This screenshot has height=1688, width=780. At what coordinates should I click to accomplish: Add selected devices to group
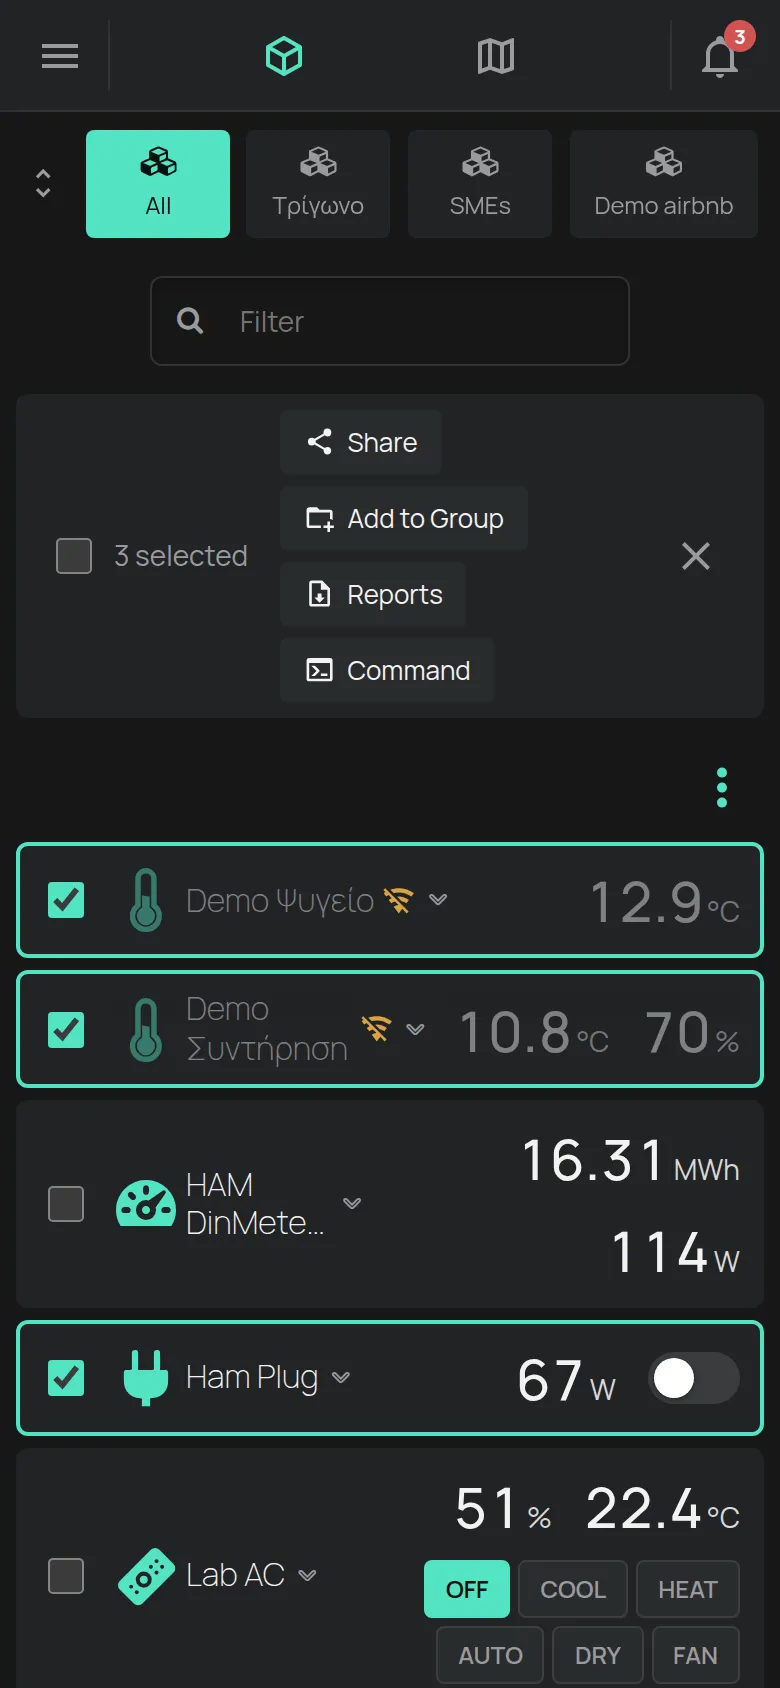[404, 518]
